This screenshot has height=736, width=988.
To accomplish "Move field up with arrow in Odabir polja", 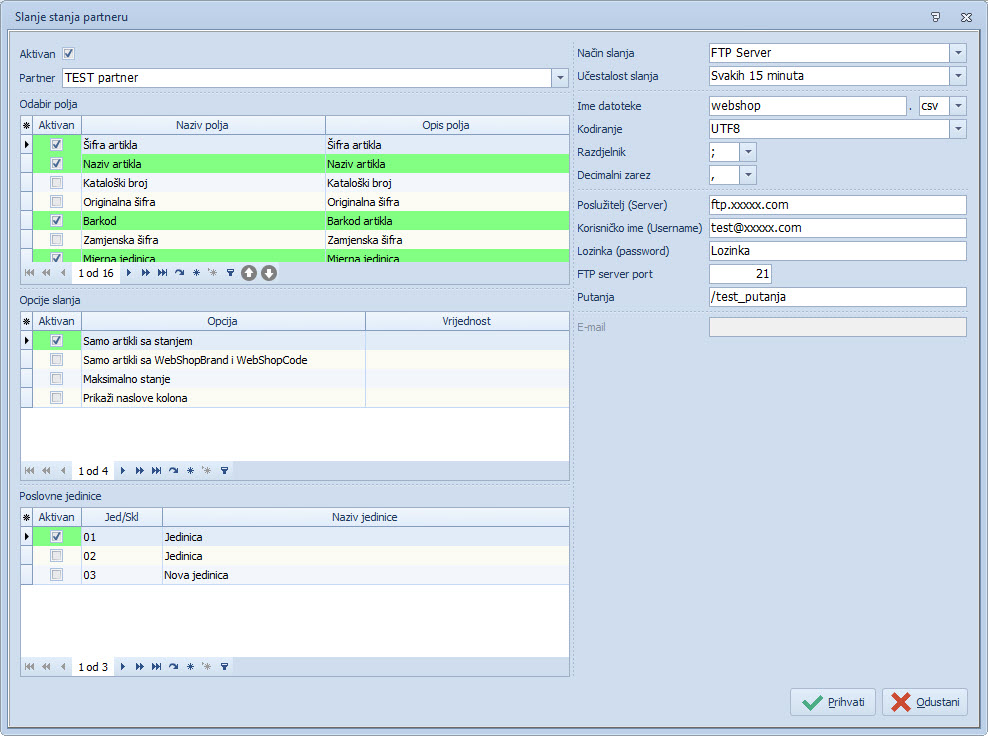I will click(x=249, y=273).
